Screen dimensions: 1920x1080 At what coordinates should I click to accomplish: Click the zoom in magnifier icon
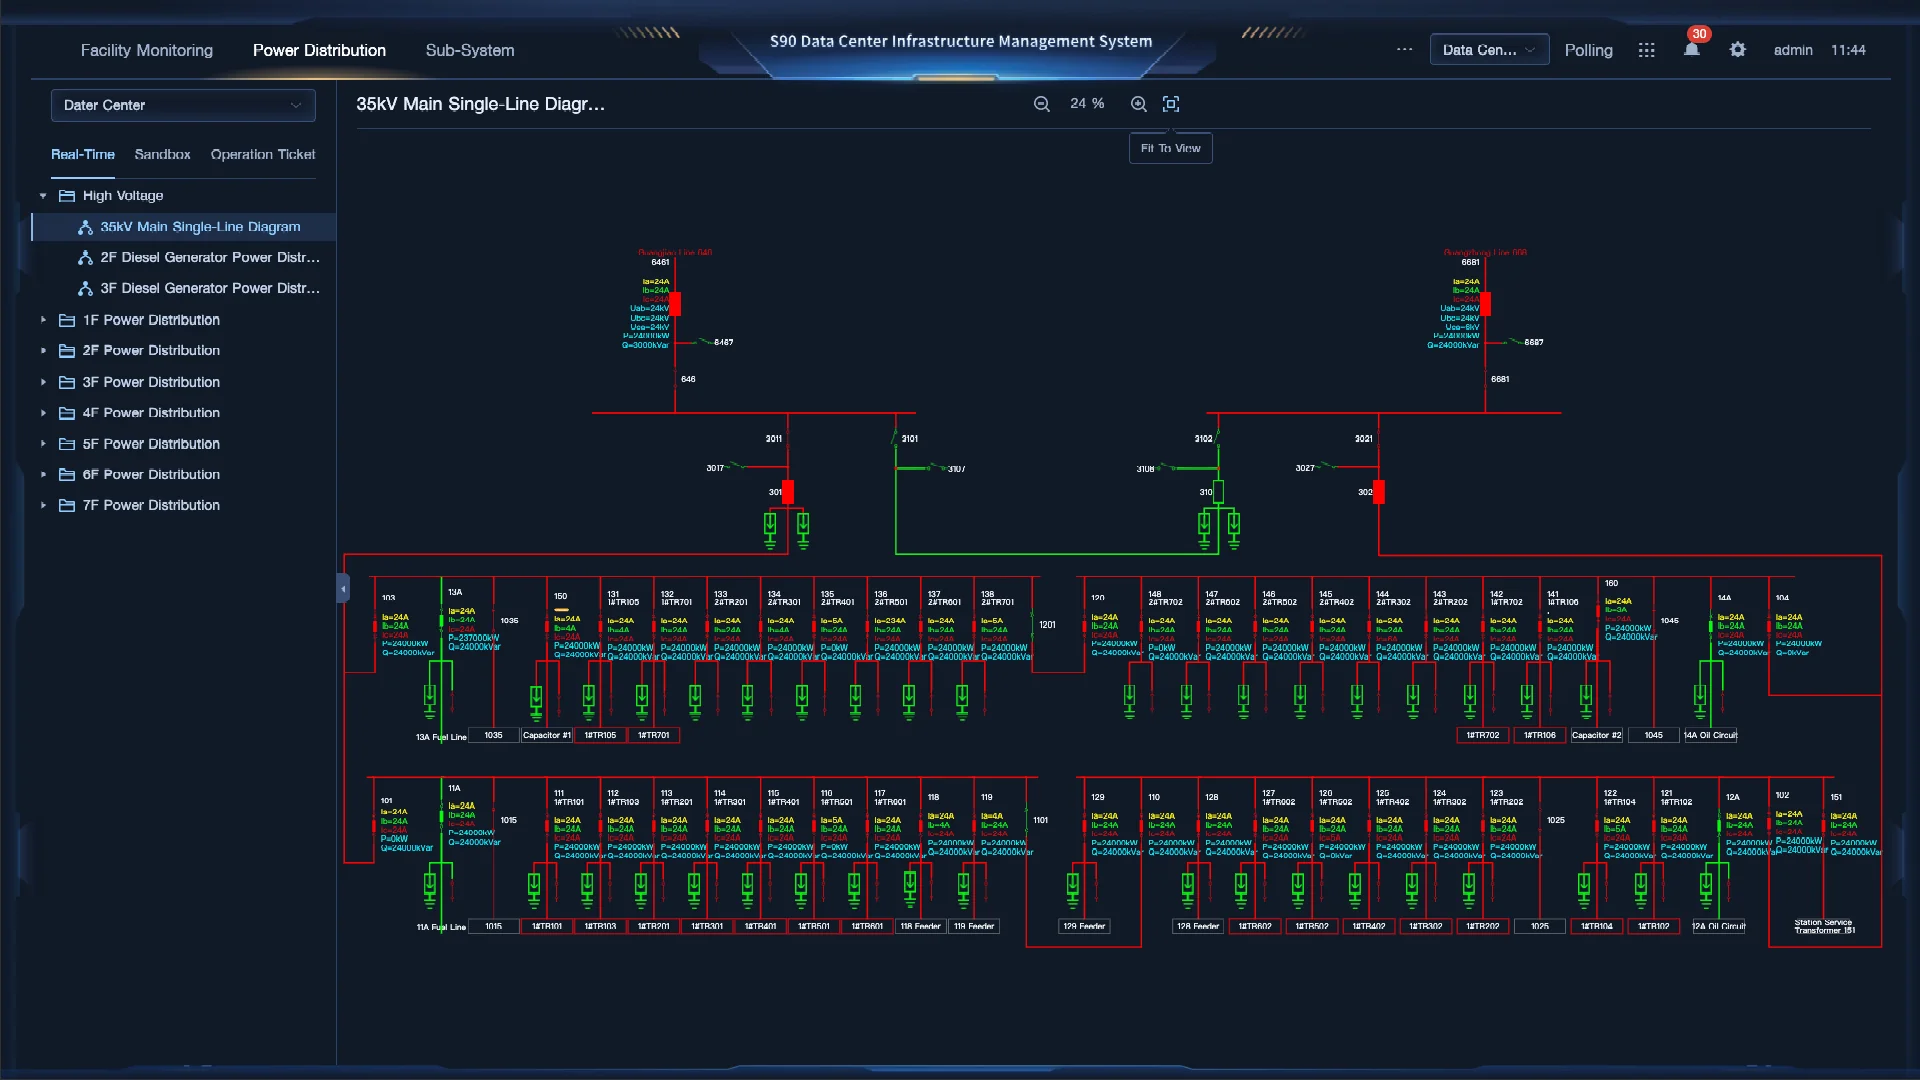pos(1138,103)
